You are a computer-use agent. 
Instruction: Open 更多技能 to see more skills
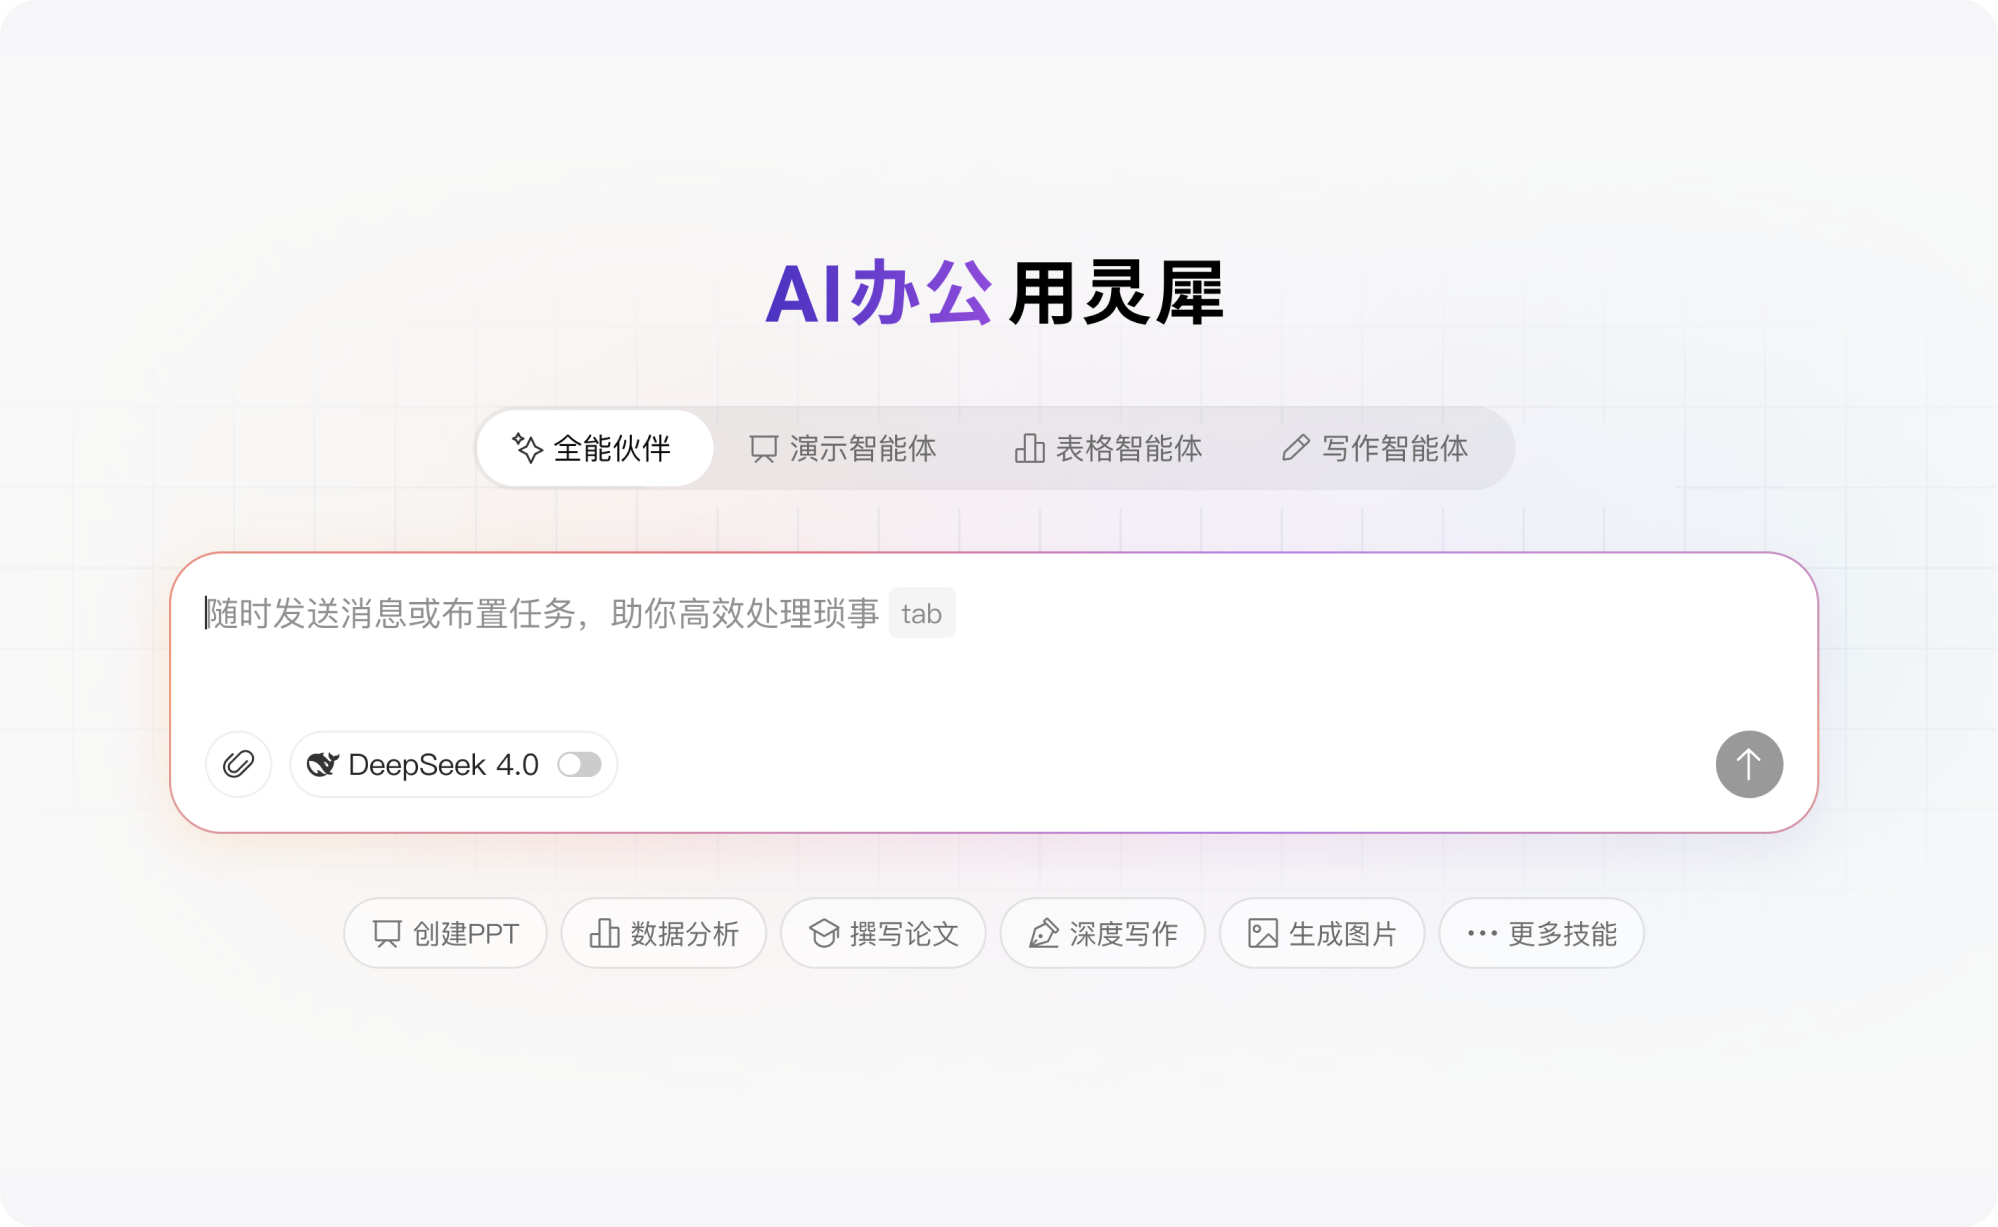(x=1540, y=933)
